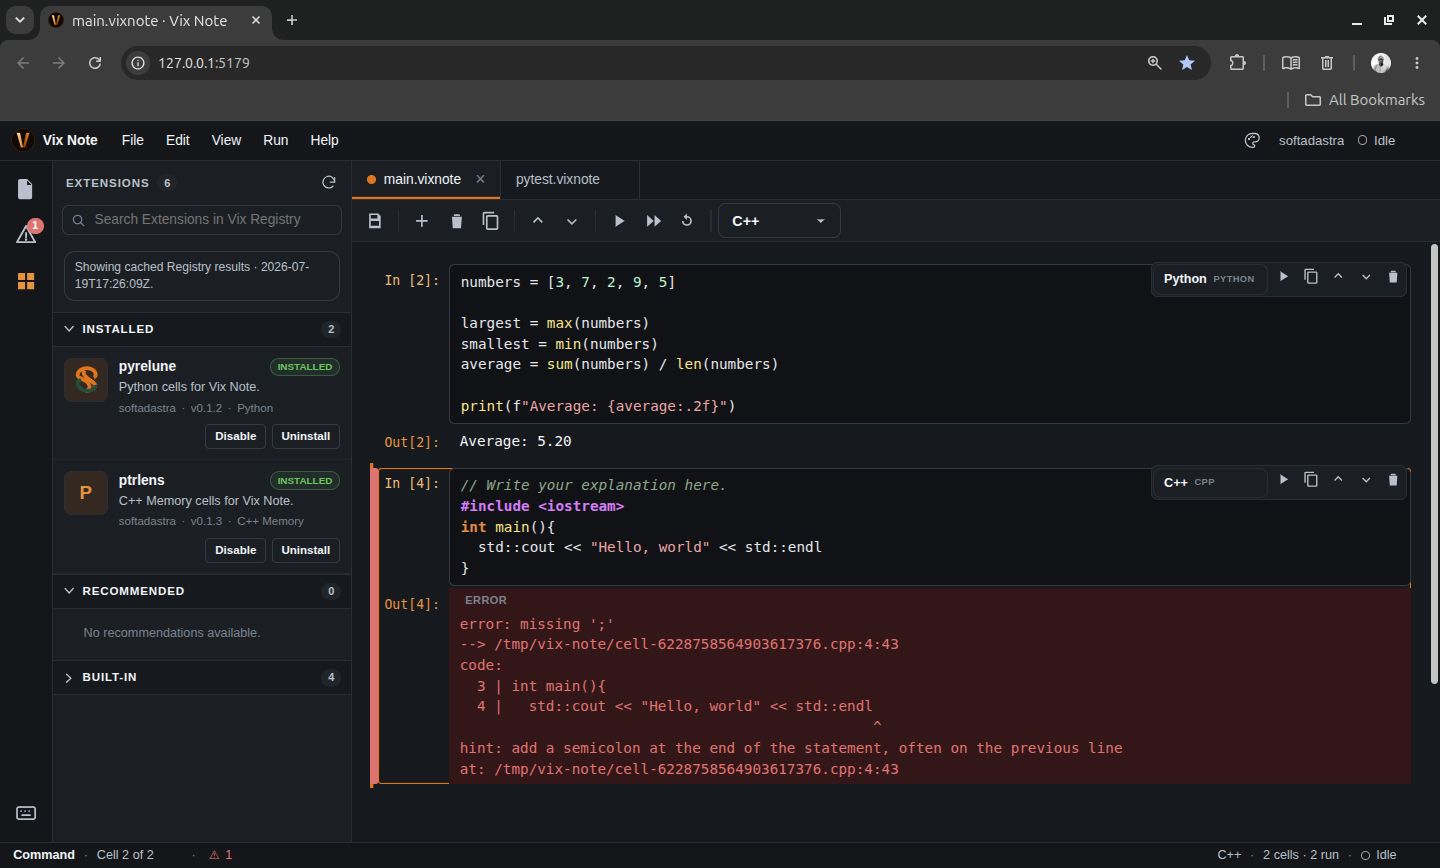Focus the Search Extensions in Vix Registry field
The image size is (1440, 868).
pyautogui.click(x=201, y=219)
